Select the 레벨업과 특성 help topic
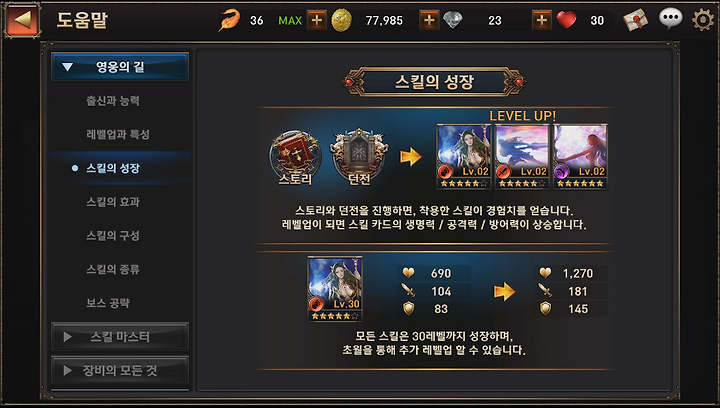 (118, 134)
